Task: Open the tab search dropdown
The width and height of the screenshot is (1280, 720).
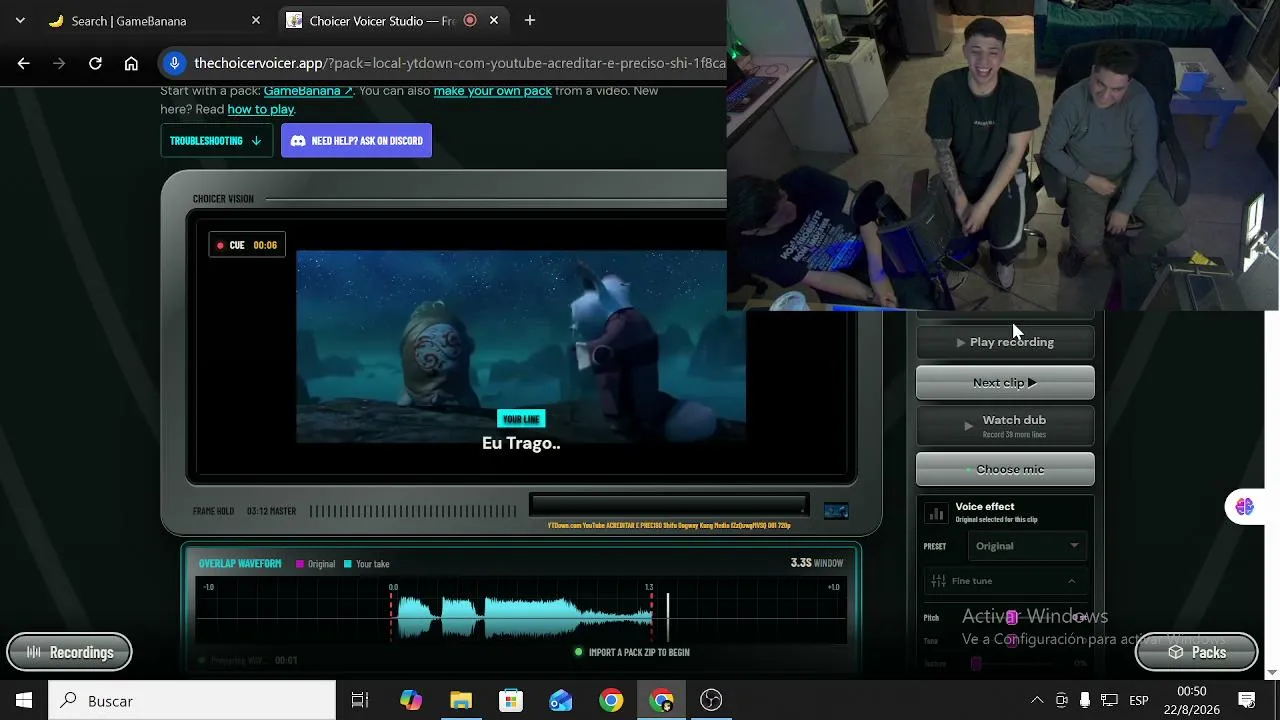Action: point(20,21)
